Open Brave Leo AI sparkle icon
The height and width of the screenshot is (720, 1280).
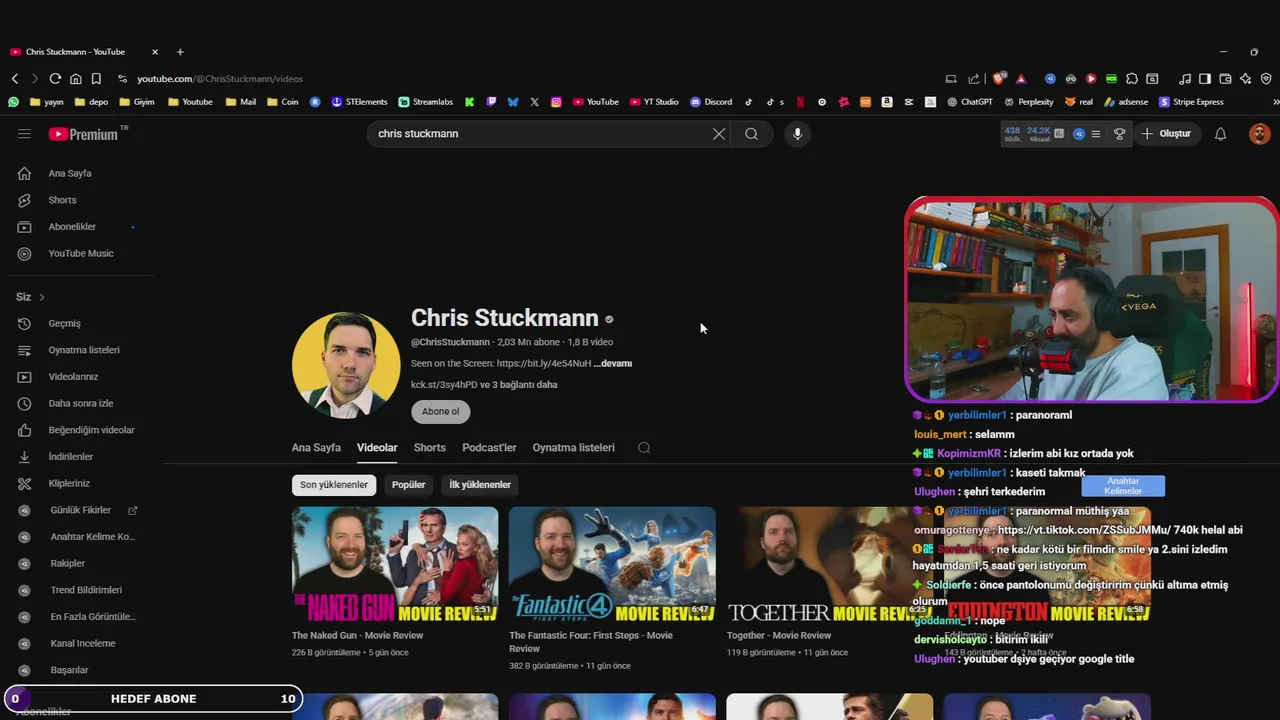click(x=1246, y=79)
